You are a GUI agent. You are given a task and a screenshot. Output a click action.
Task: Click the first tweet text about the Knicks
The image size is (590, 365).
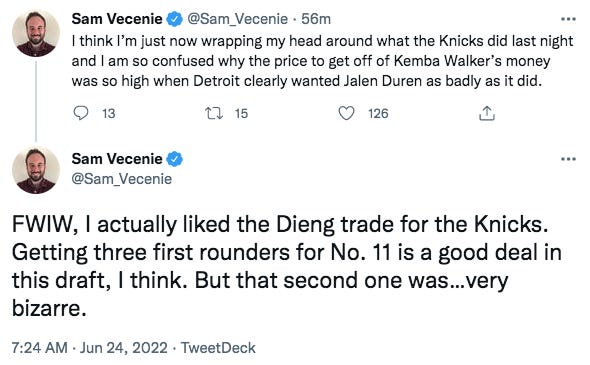point(322,61)
